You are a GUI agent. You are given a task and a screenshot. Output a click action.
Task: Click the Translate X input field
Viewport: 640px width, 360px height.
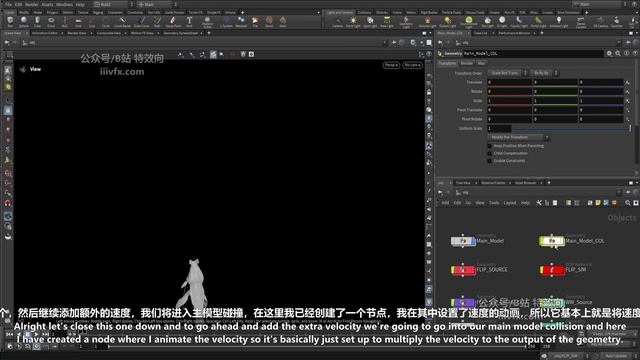[509, 82]
